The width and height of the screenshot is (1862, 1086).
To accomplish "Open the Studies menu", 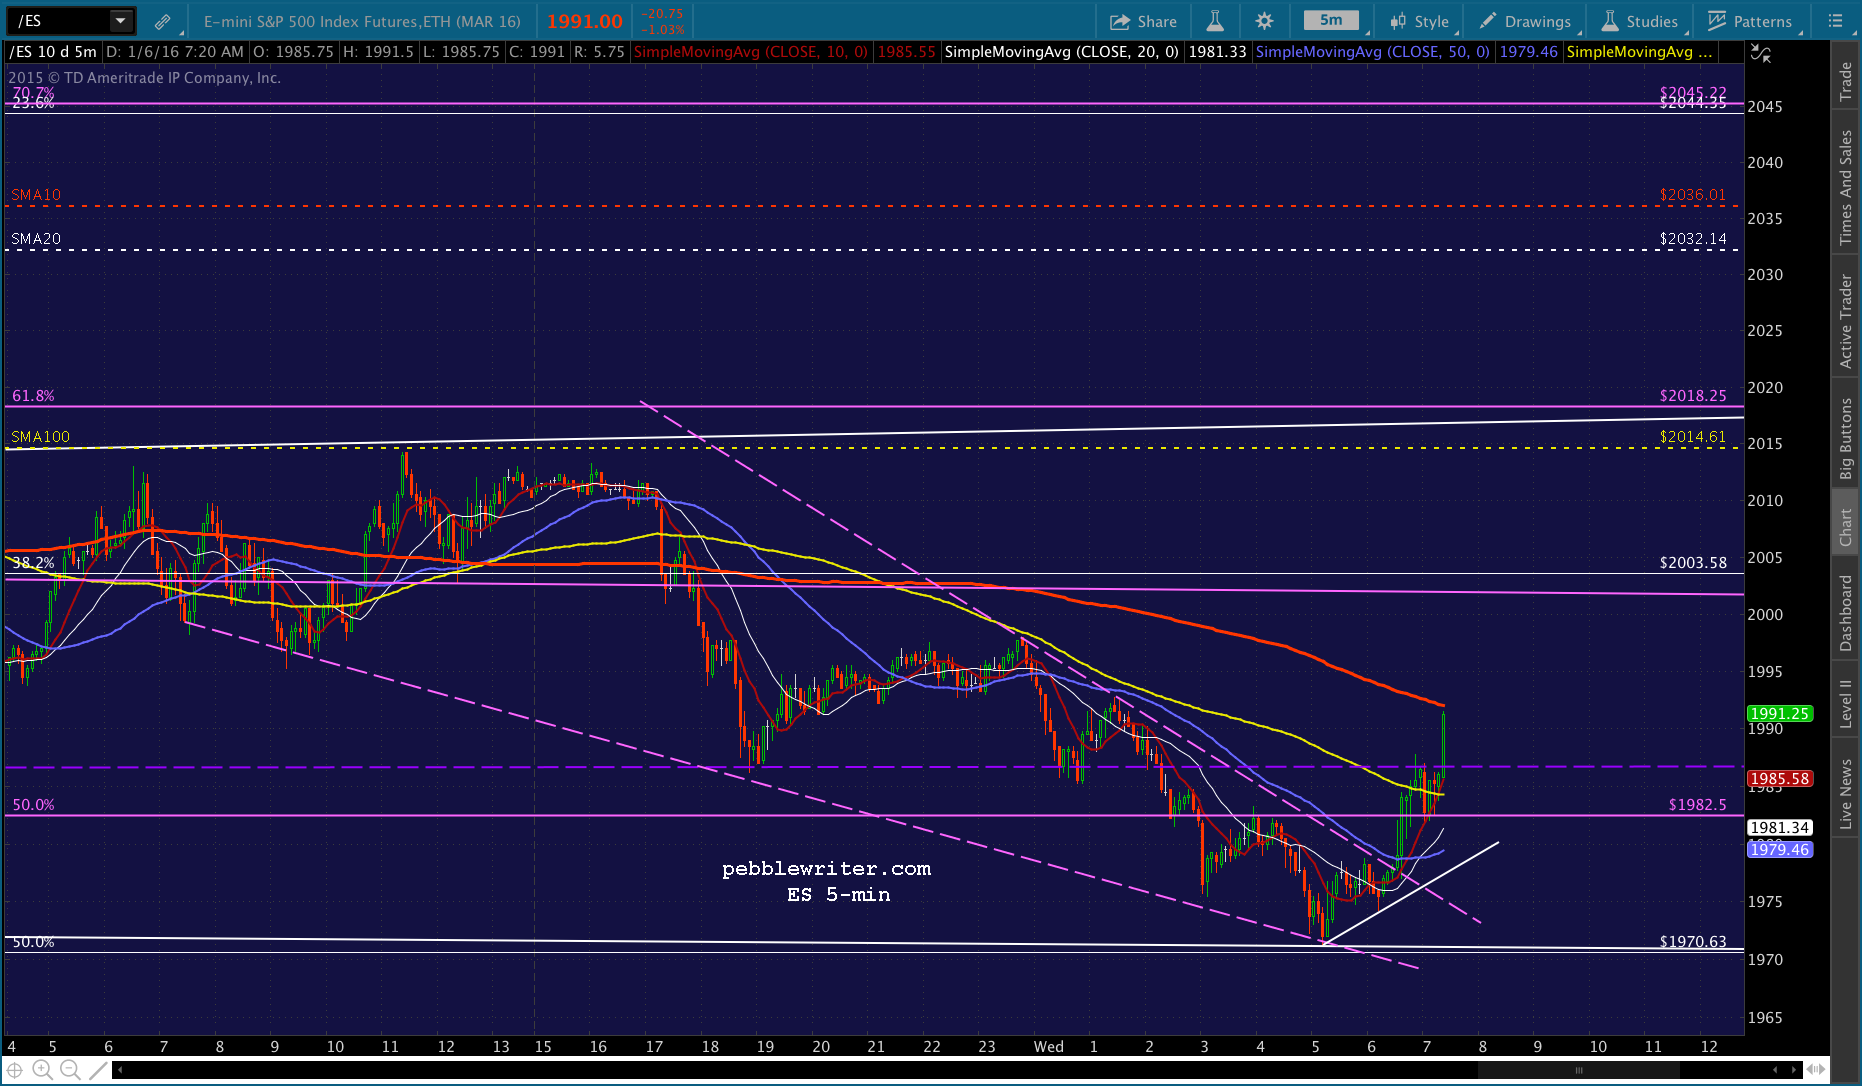I will [1640, 21].
